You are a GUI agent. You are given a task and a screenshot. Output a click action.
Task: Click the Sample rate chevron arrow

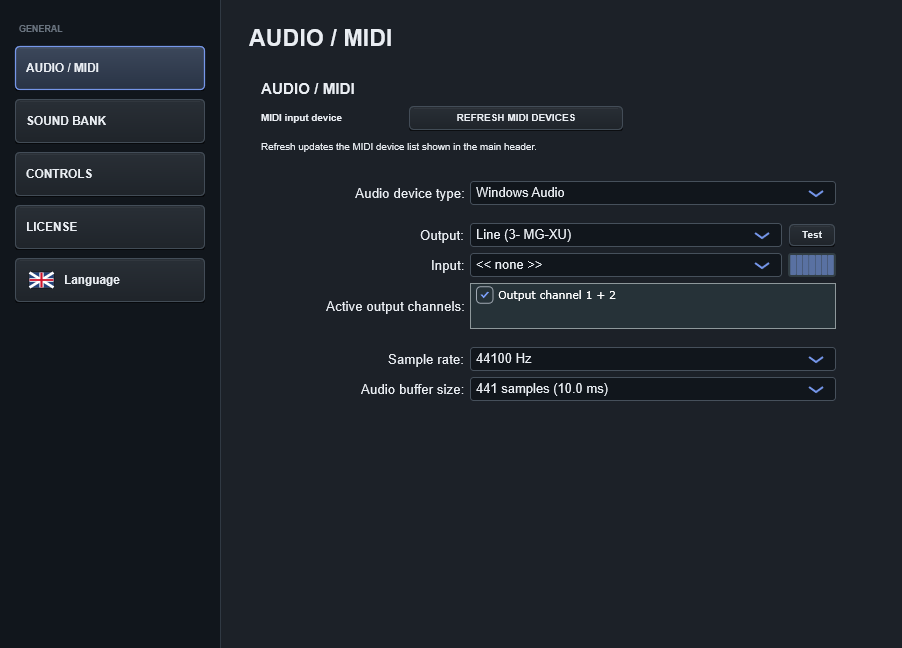click(816, 360)
